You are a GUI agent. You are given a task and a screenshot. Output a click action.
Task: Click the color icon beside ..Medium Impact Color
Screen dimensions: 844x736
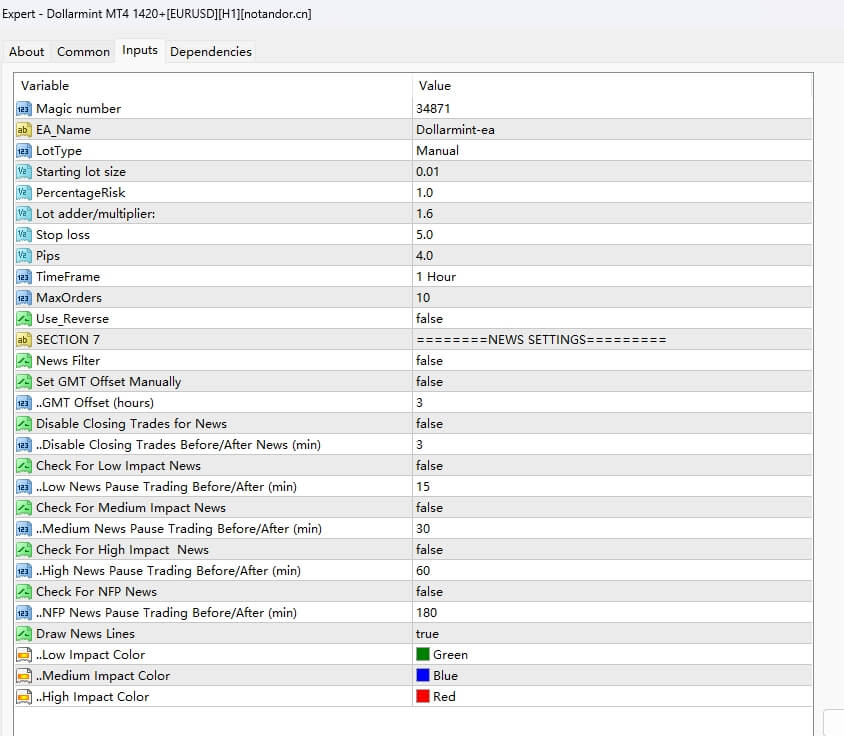click(x=24, y=676)
